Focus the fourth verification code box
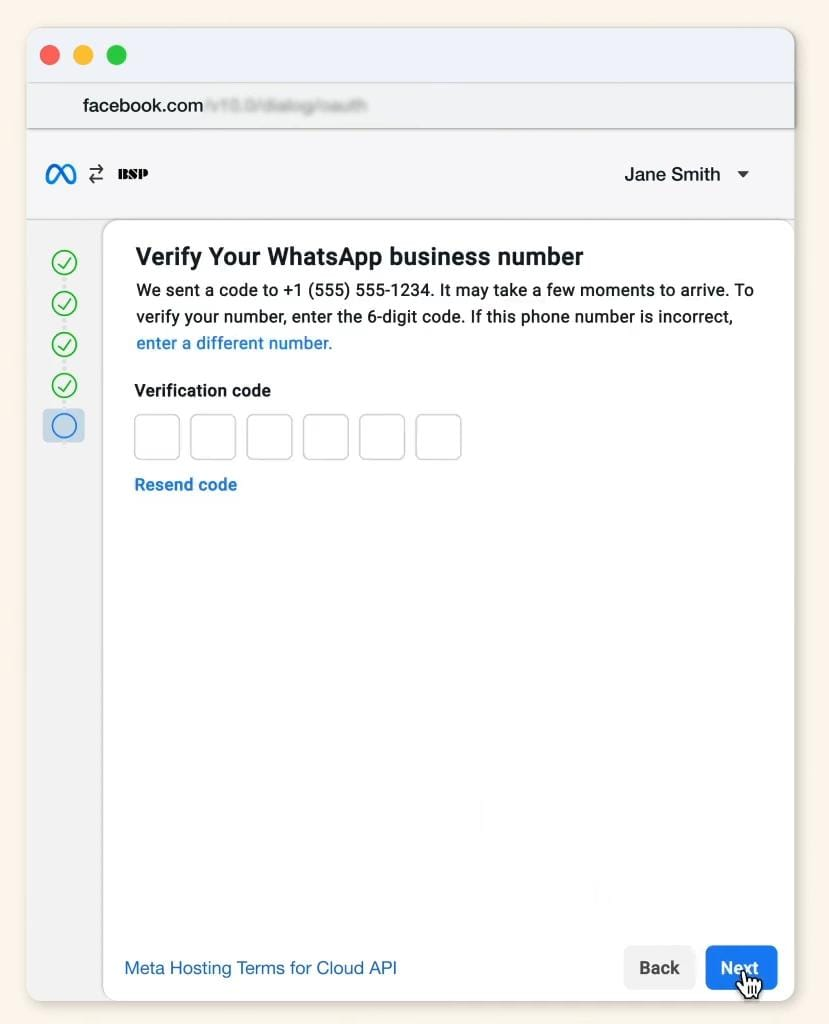The width and height of the screenshot is (829, 1024). [325, 437]
